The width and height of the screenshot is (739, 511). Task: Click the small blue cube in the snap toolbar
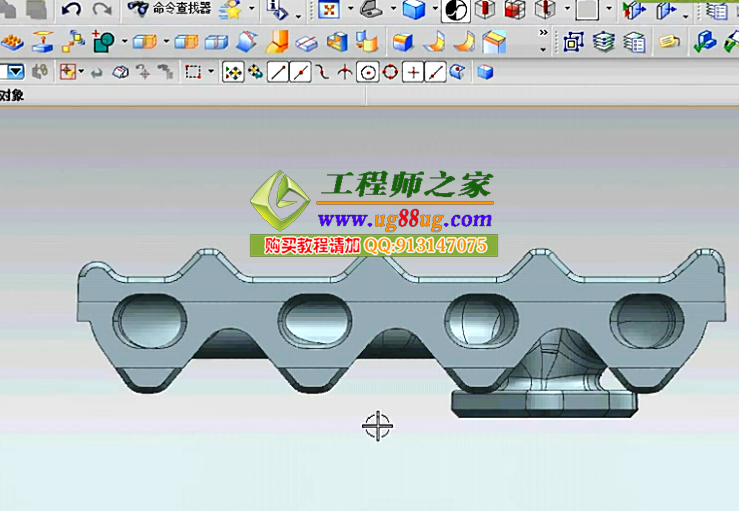click(x=485, y=72)
